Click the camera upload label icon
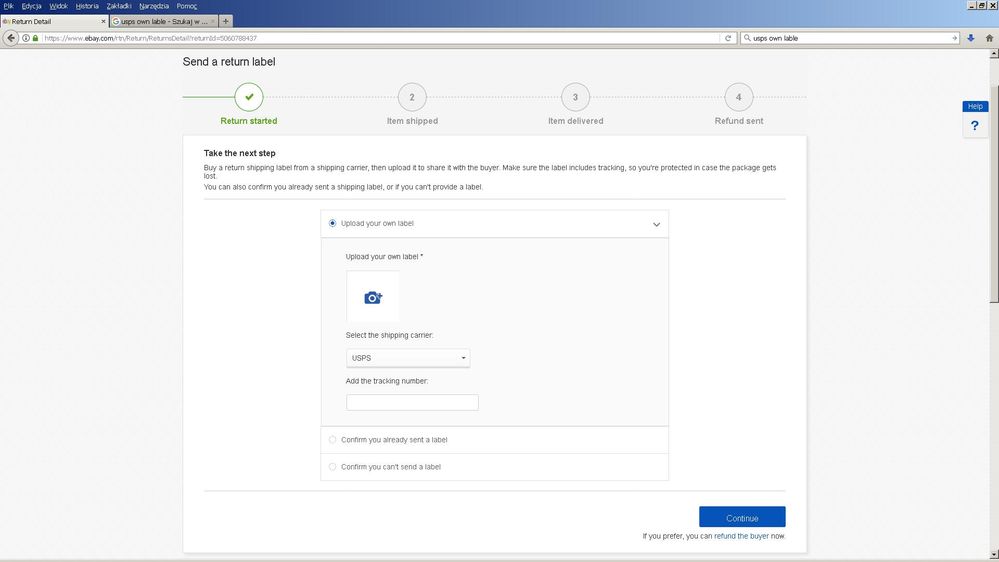Screen dimensions: 999x562 [372, 297]
